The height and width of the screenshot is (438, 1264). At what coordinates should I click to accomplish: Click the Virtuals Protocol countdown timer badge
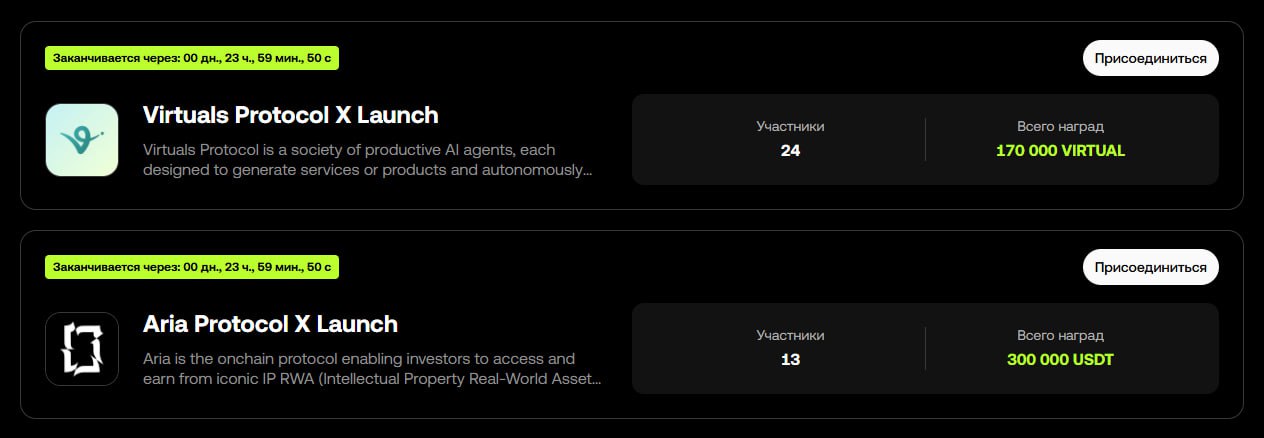click(192, 58)
